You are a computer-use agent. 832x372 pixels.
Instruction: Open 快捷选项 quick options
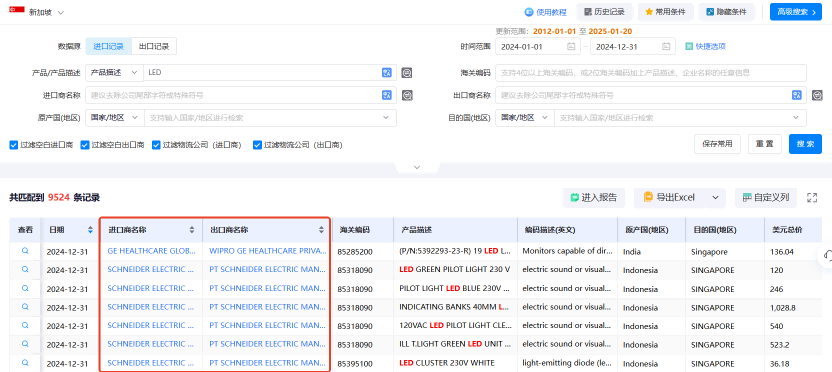[x=705, y=47]
